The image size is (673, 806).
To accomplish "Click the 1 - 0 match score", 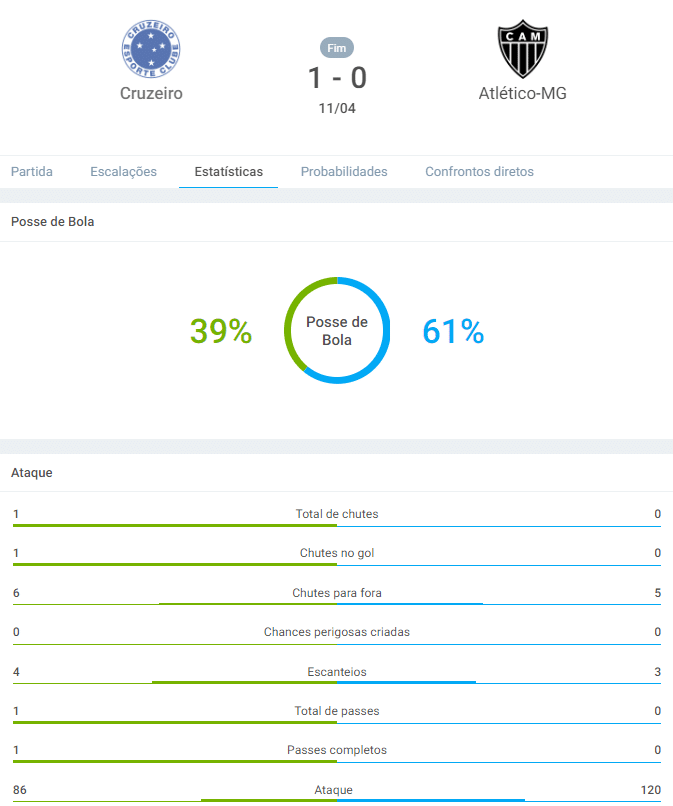I will (337, 78).
